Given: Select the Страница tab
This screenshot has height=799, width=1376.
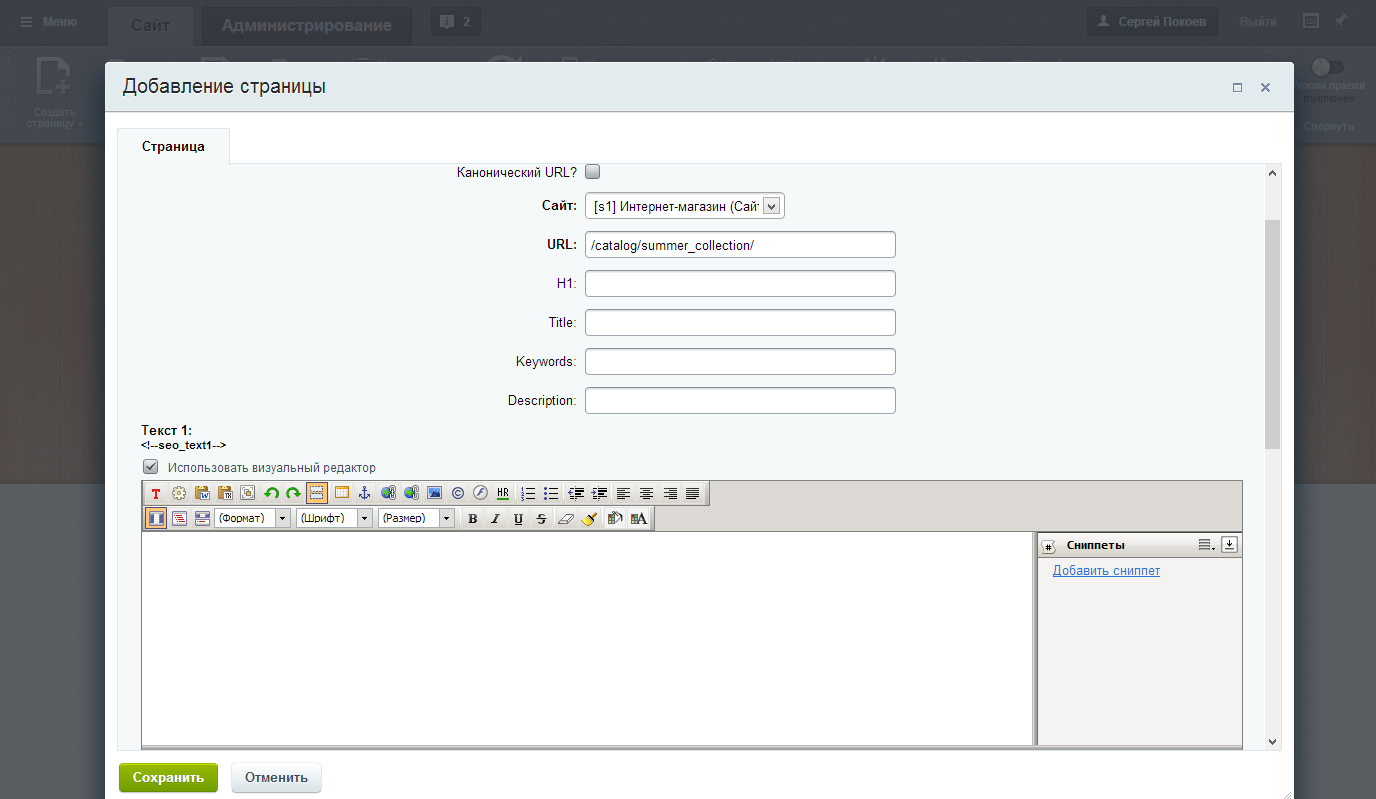Looking at the screenshot, I should click(x=173, y=146).
